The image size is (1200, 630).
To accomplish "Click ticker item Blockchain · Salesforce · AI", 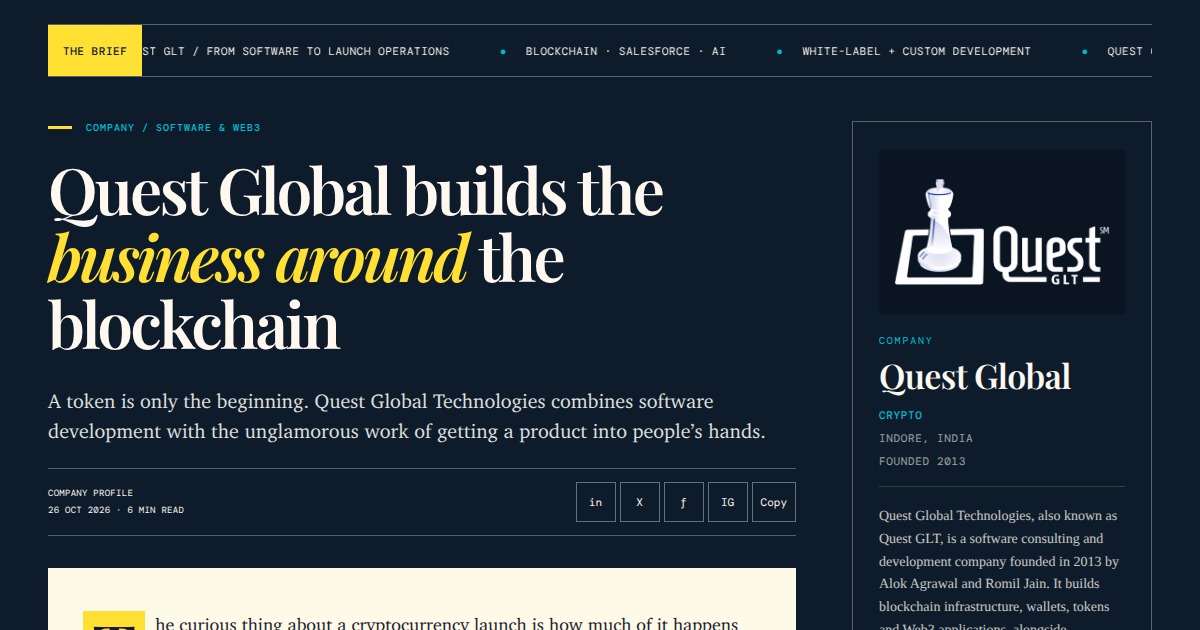I will 626,51.
